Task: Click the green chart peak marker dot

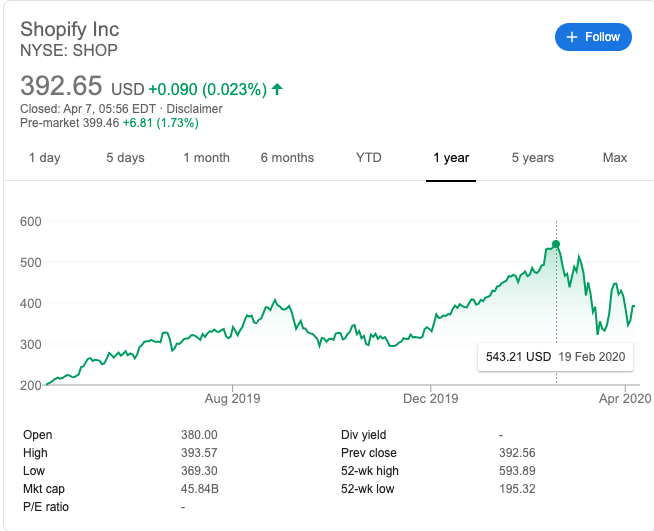Action: (556, 244)
